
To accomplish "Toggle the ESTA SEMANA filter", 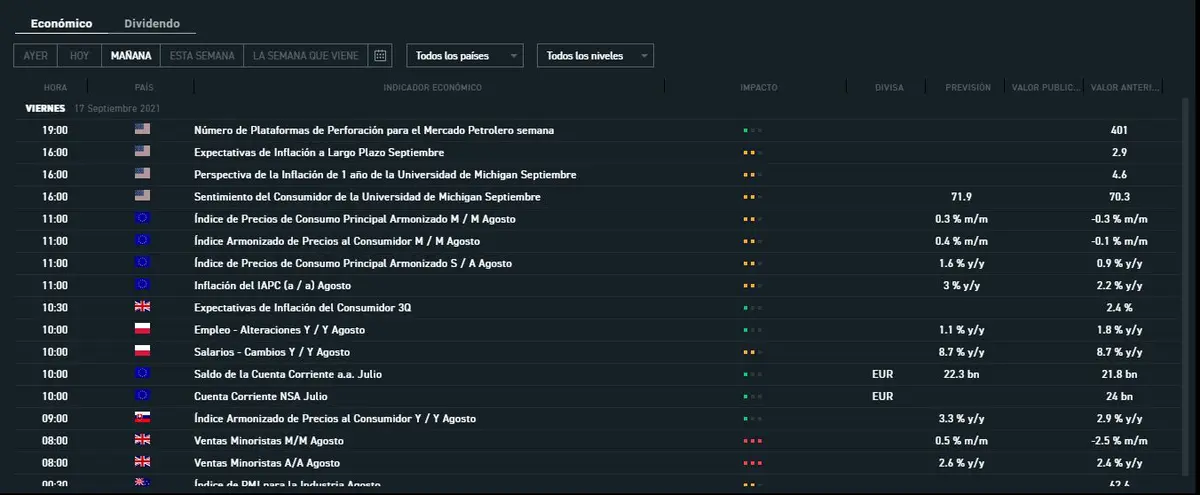I will 202,56.
